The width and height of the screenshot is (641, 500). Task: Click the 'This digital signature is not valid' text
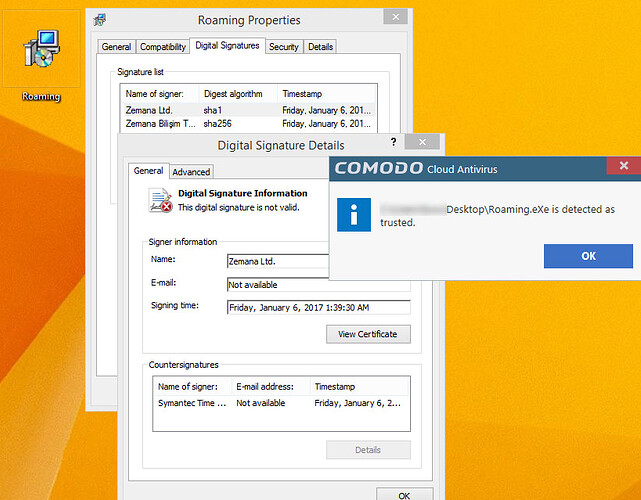click(239, 207)
